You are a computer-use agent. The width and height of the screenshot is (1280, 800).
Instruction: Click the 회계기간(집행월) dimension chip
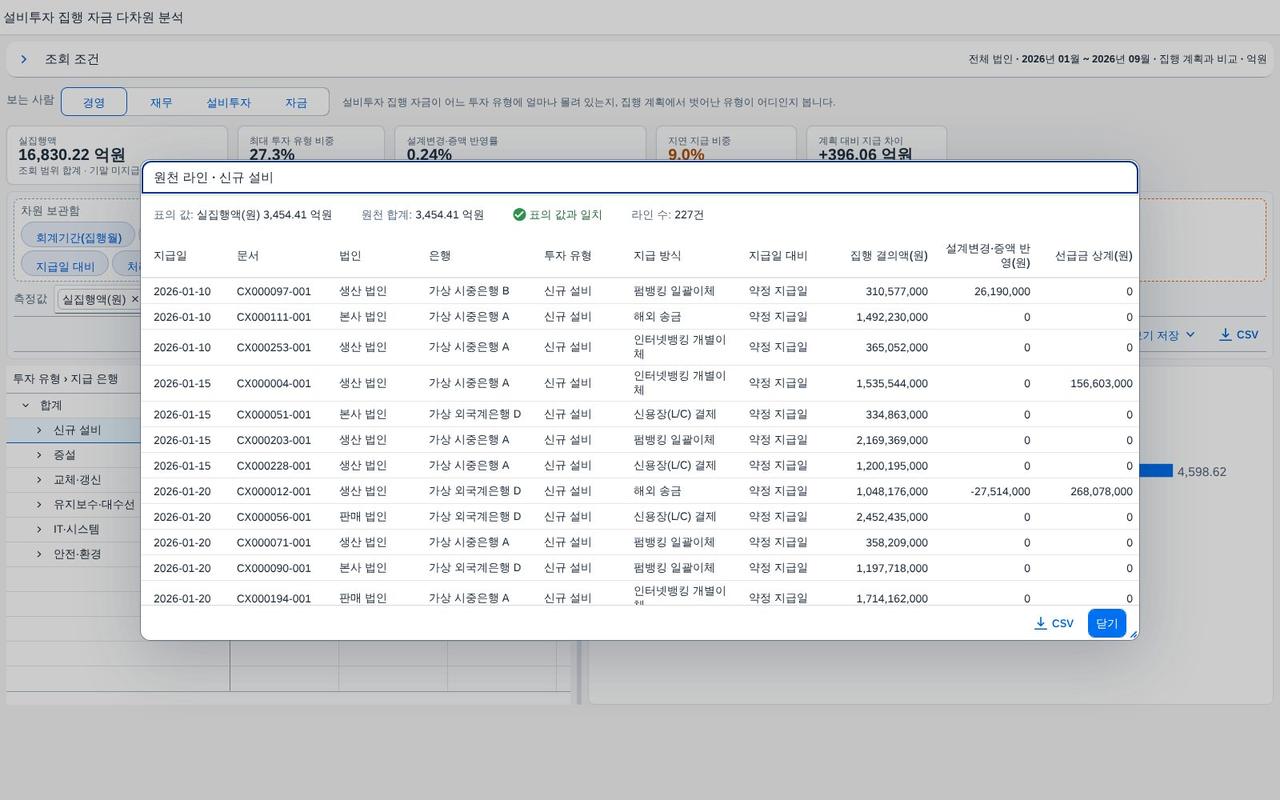pyautogui.click(x=78, y=237)
